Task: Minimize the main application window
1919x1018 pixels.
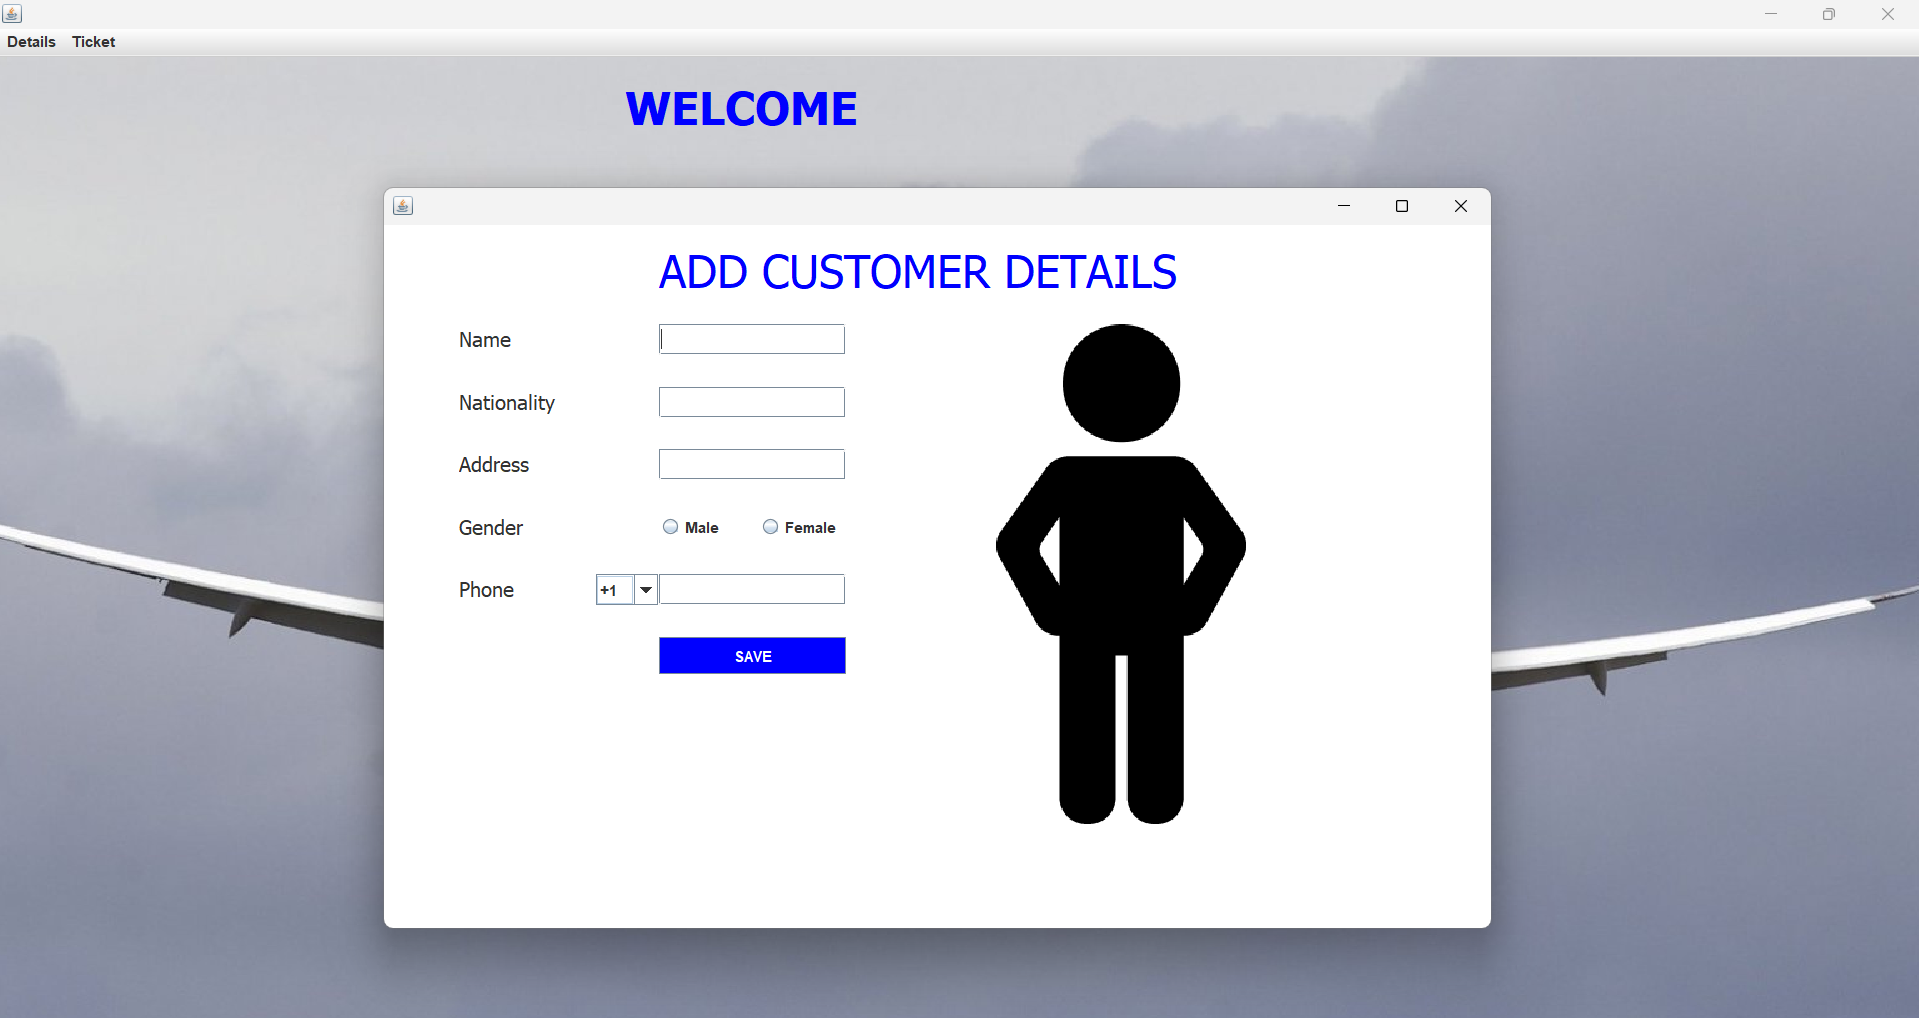Action: (1770, 14)
